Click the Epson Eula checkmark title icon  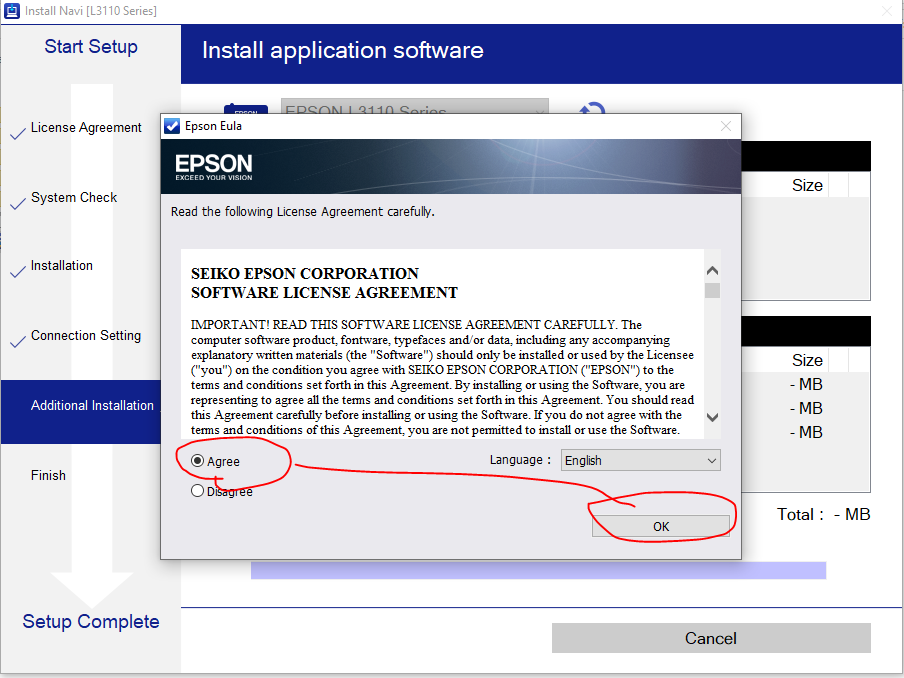[172, 126]
